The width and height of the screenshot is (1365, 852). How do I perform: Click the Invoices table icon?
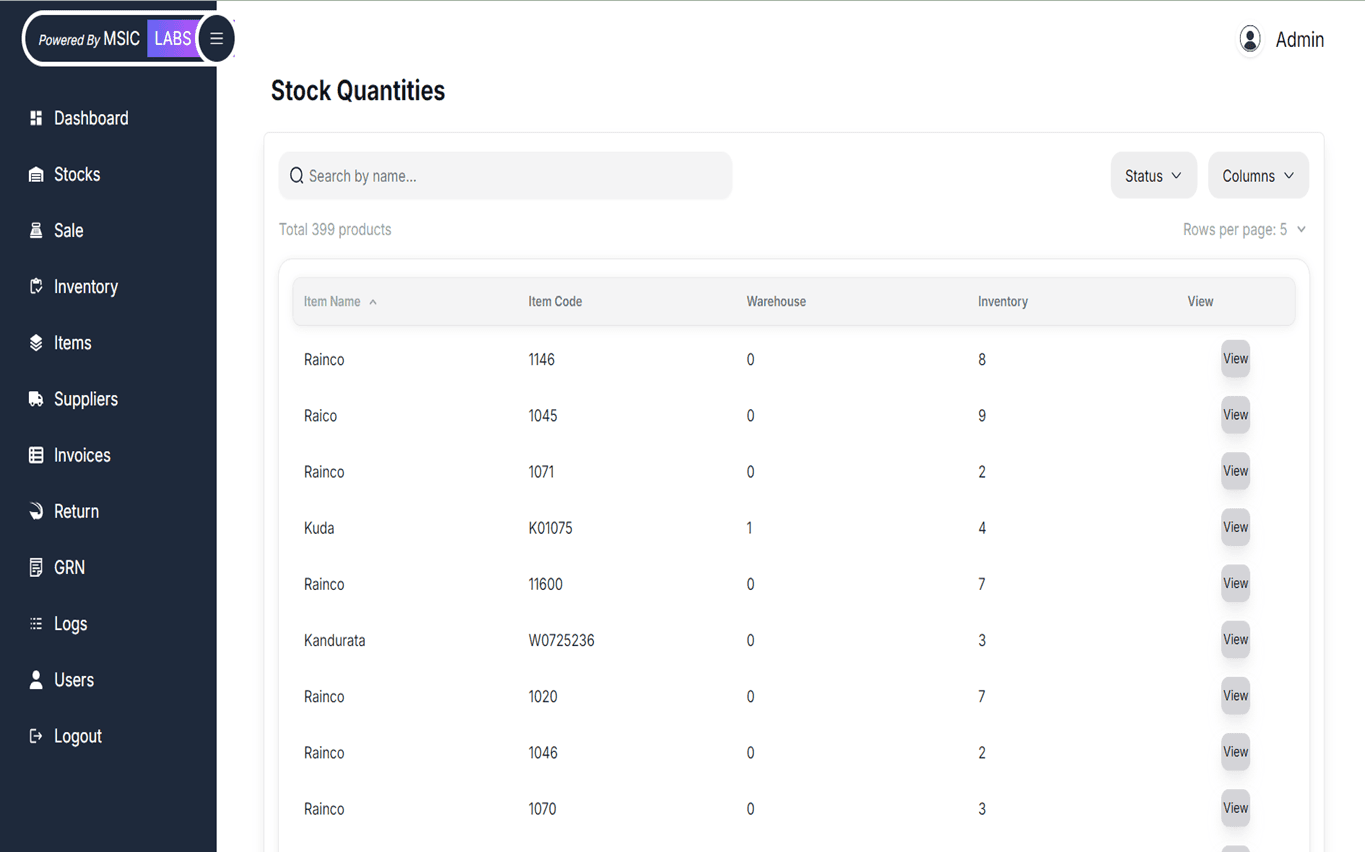pyautogui.click(x=36, y=455)
